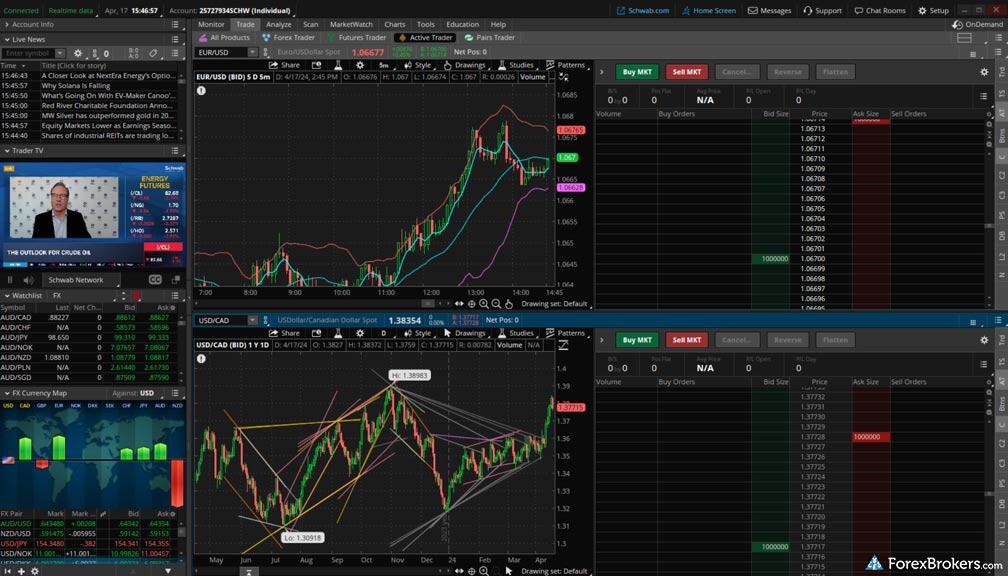Screen dimensions: 1008x576
Task: Open the USD/CAD Active Trader settings gear
Action: point(984,339)
